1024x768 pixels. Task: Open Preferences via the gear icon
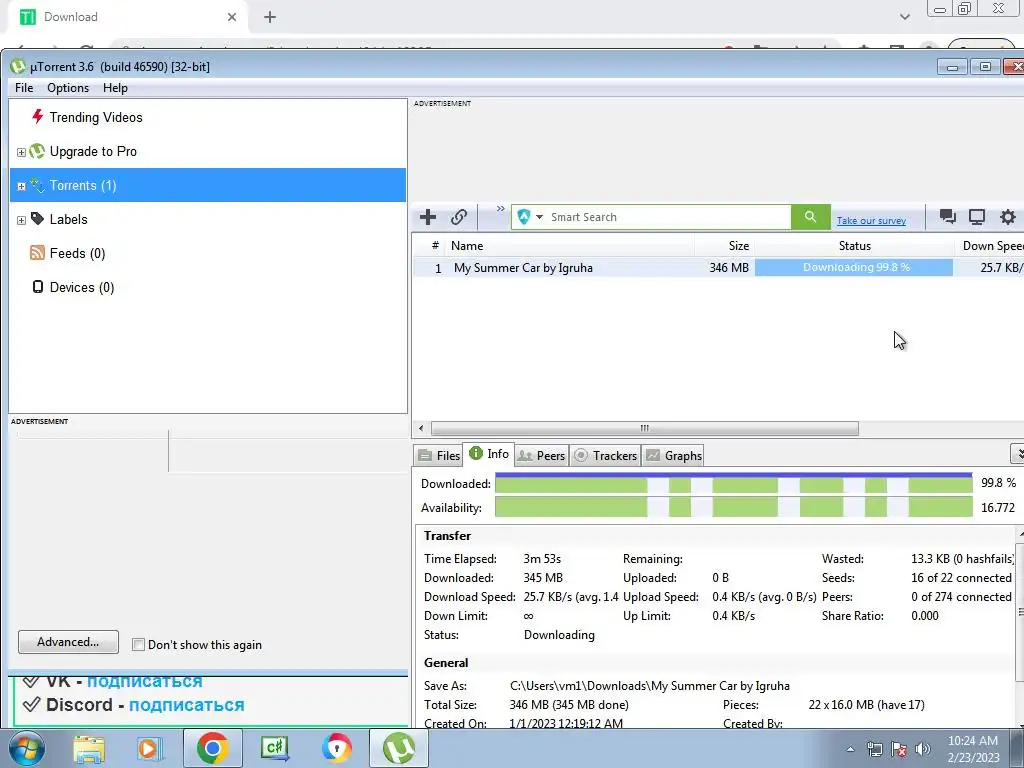click(x=1008, y=217)
